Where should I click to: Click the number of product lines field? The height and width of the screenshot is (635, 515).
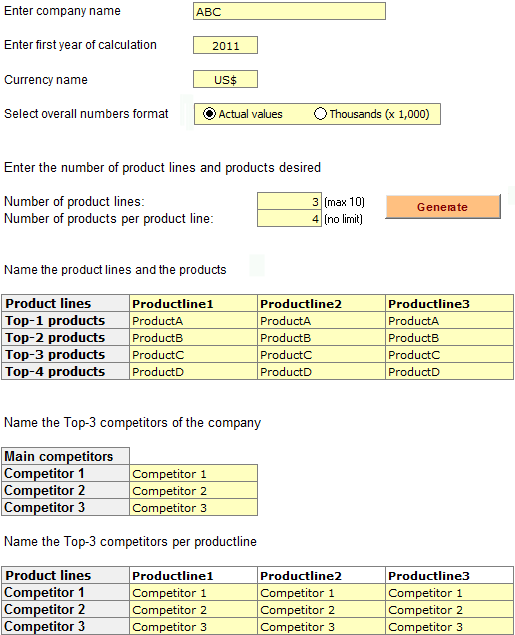[x=289, y=201]
